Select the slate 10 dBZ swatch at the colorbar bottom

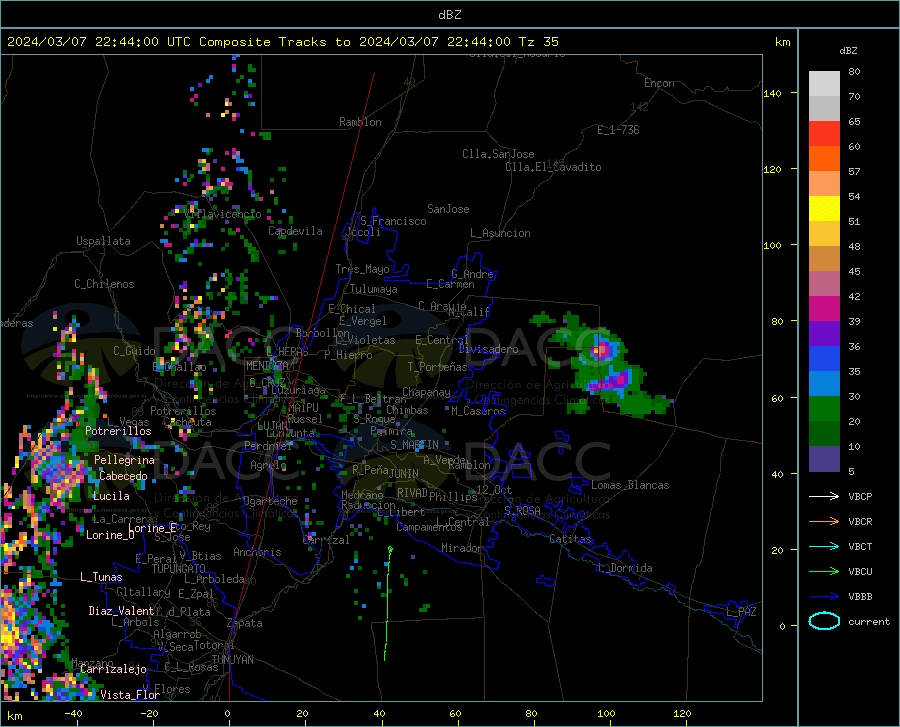point(824,459)
